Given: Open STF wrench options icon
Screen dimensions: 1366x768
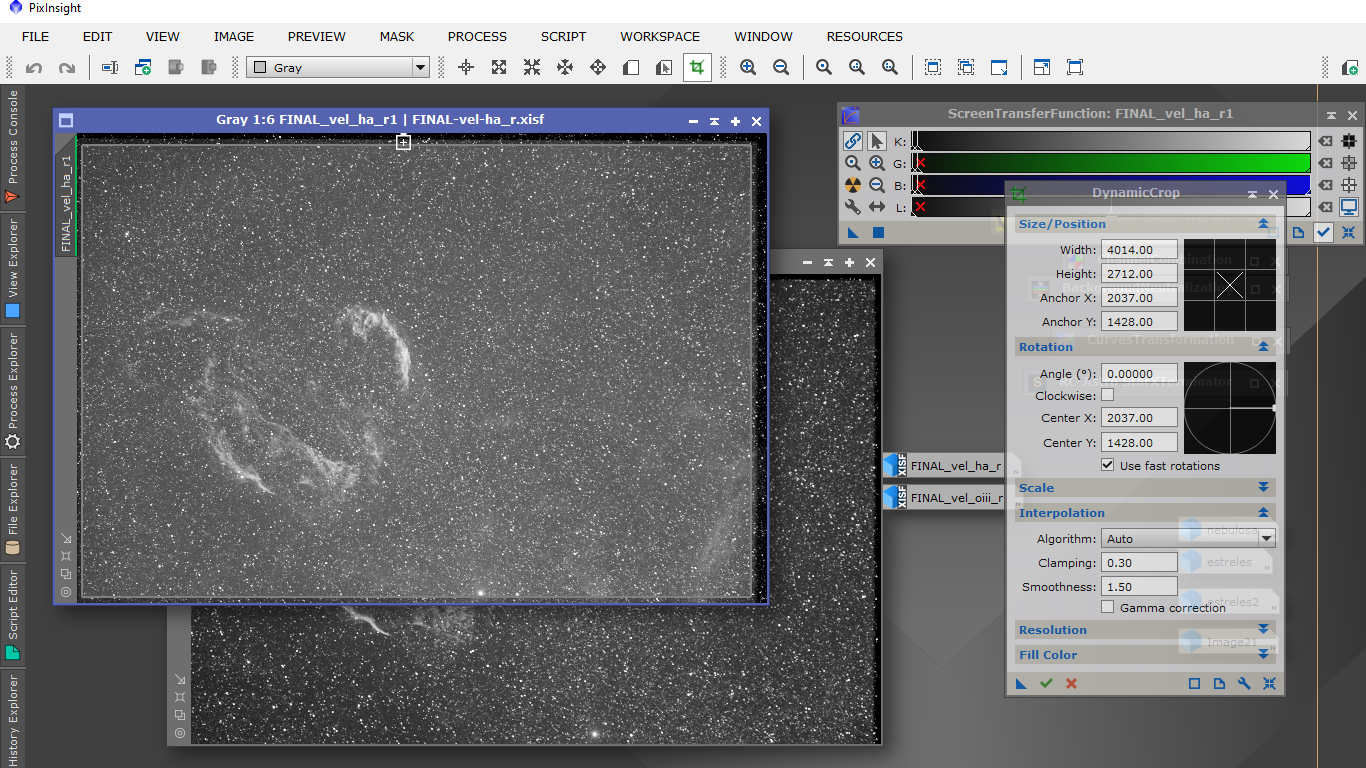Looking at the screenshot, I should click(x=853, y=207).
